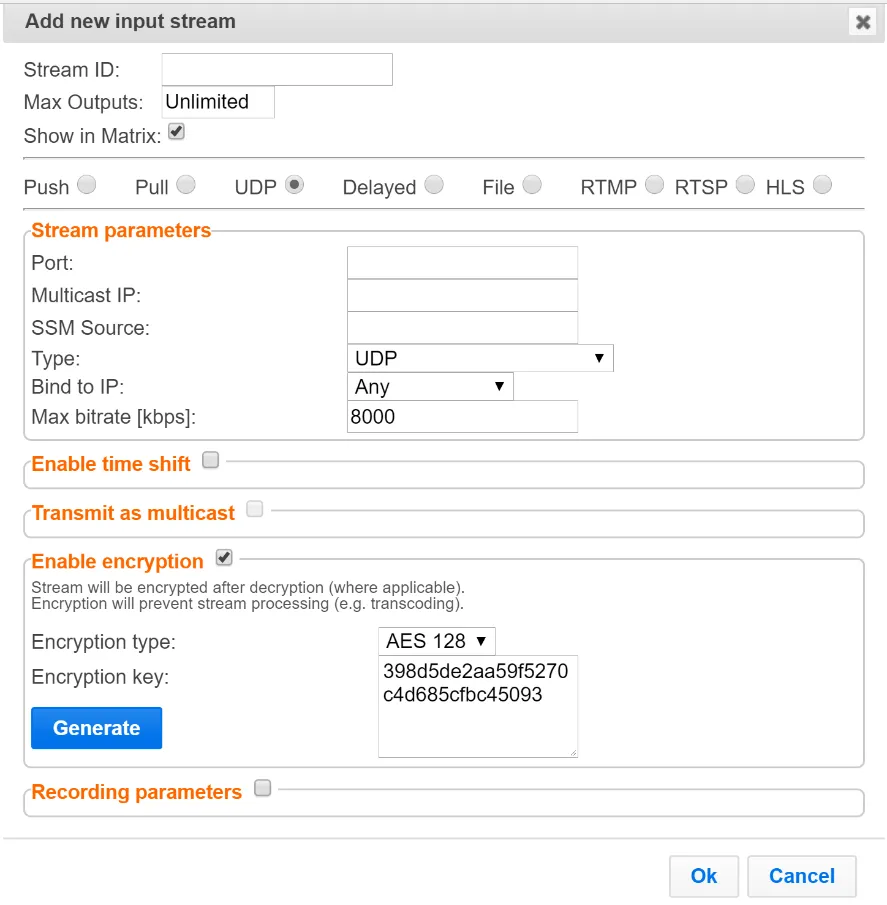Select the RTSP radio button
The width and height of the screenshot is (887, 905).
click(745, 185)
